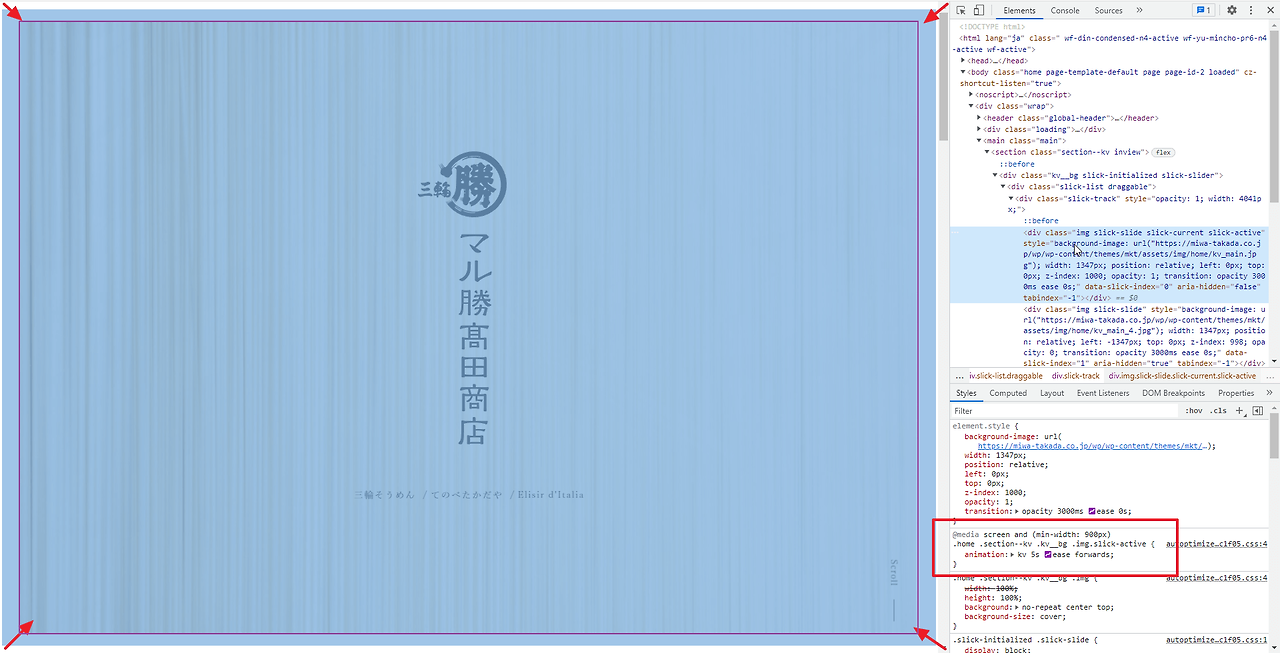Expand the head element node
Screen dimensions: 1280x653
click(963, 60)
